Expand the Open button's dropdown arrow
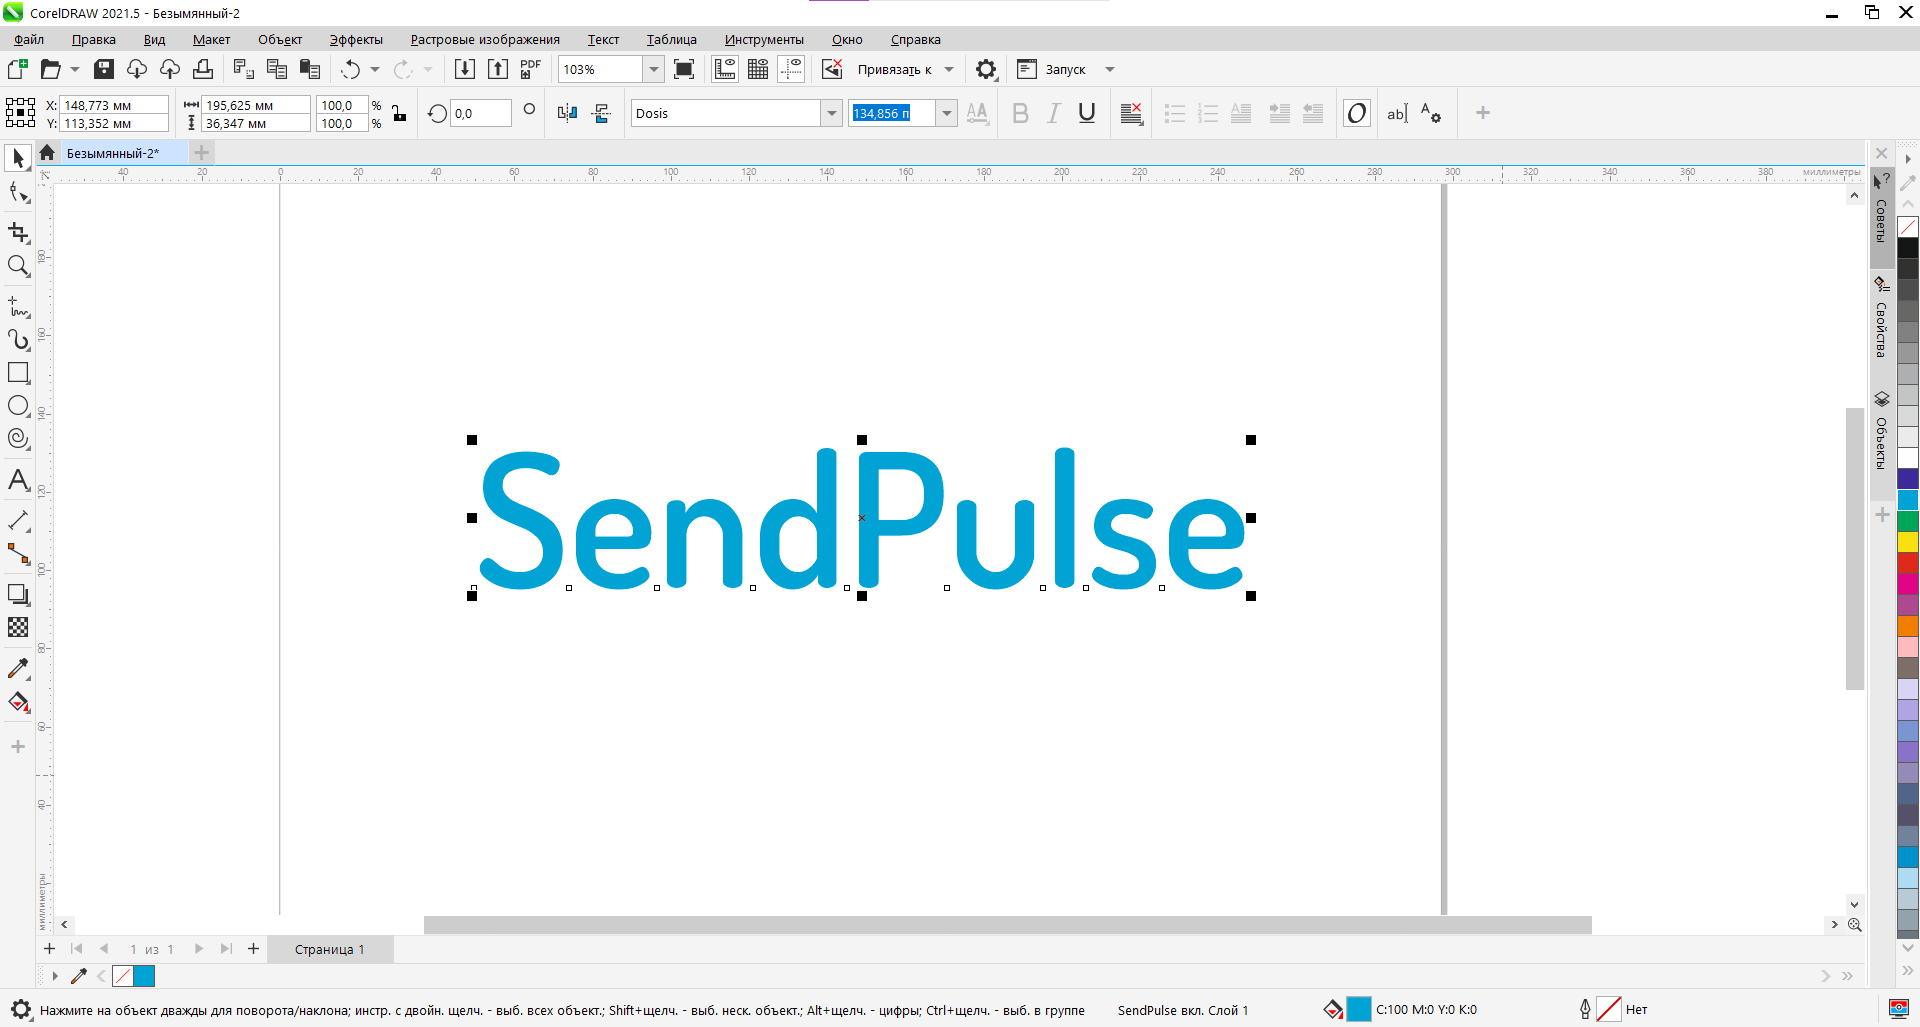This screenshot has width=1920, height=1027. (75, 69)
